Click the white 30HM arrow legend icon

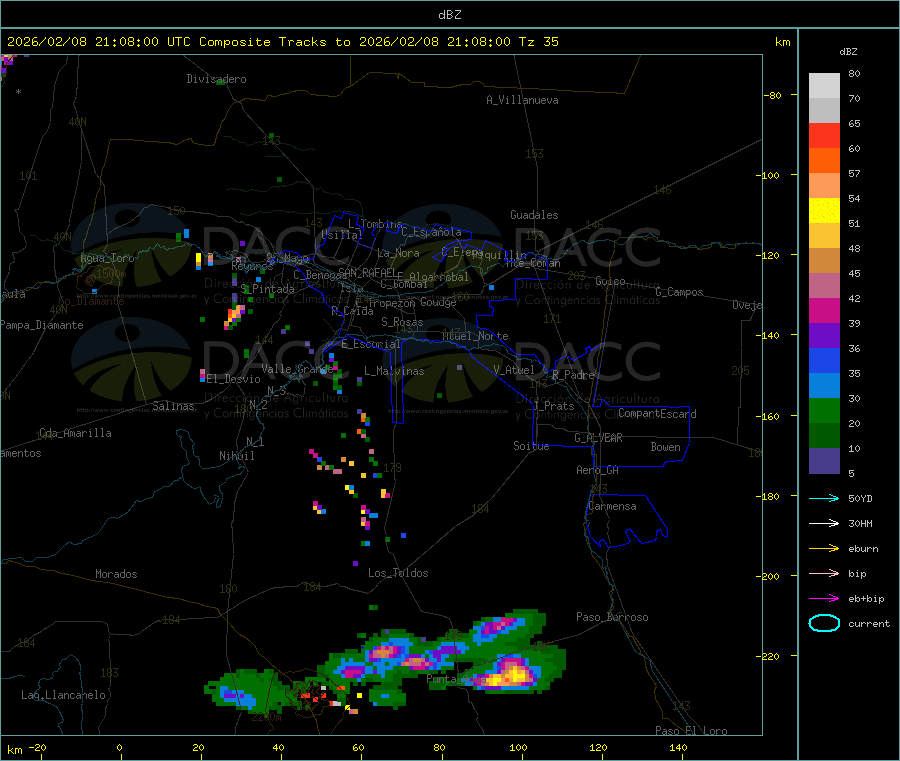[x=824, y=523]
